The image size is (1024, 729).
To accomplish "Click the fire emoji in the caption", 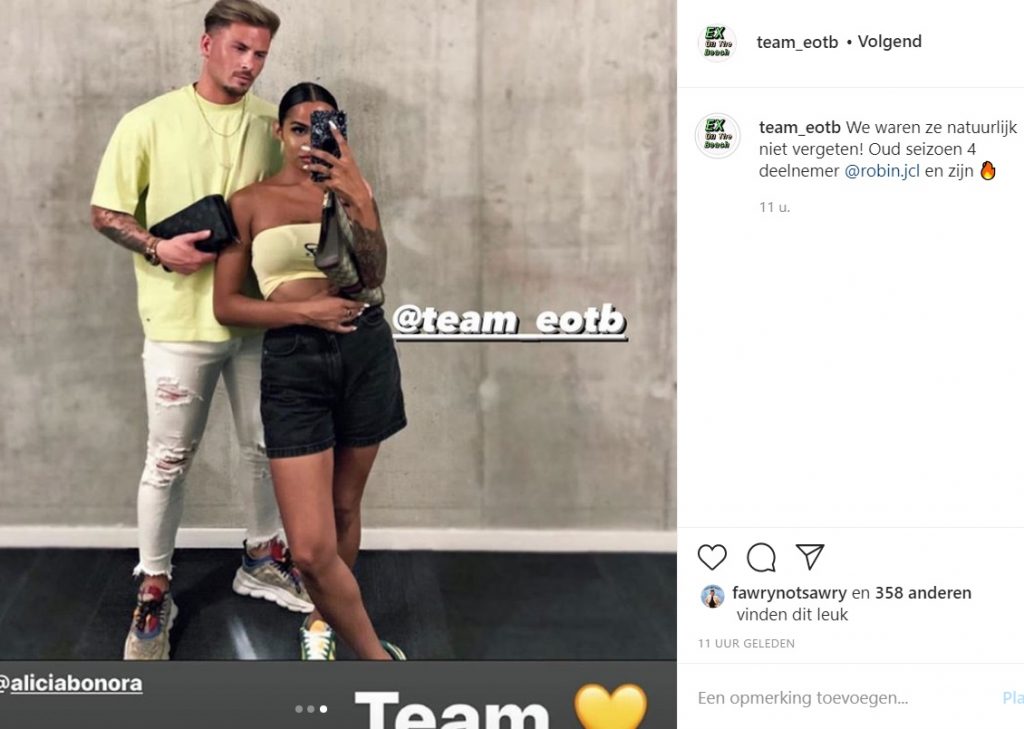I will point(987,170).
